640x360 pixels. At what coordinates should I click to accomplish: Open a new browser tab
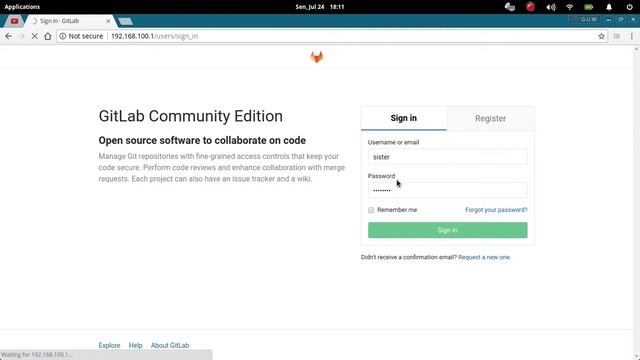[125, 21]
